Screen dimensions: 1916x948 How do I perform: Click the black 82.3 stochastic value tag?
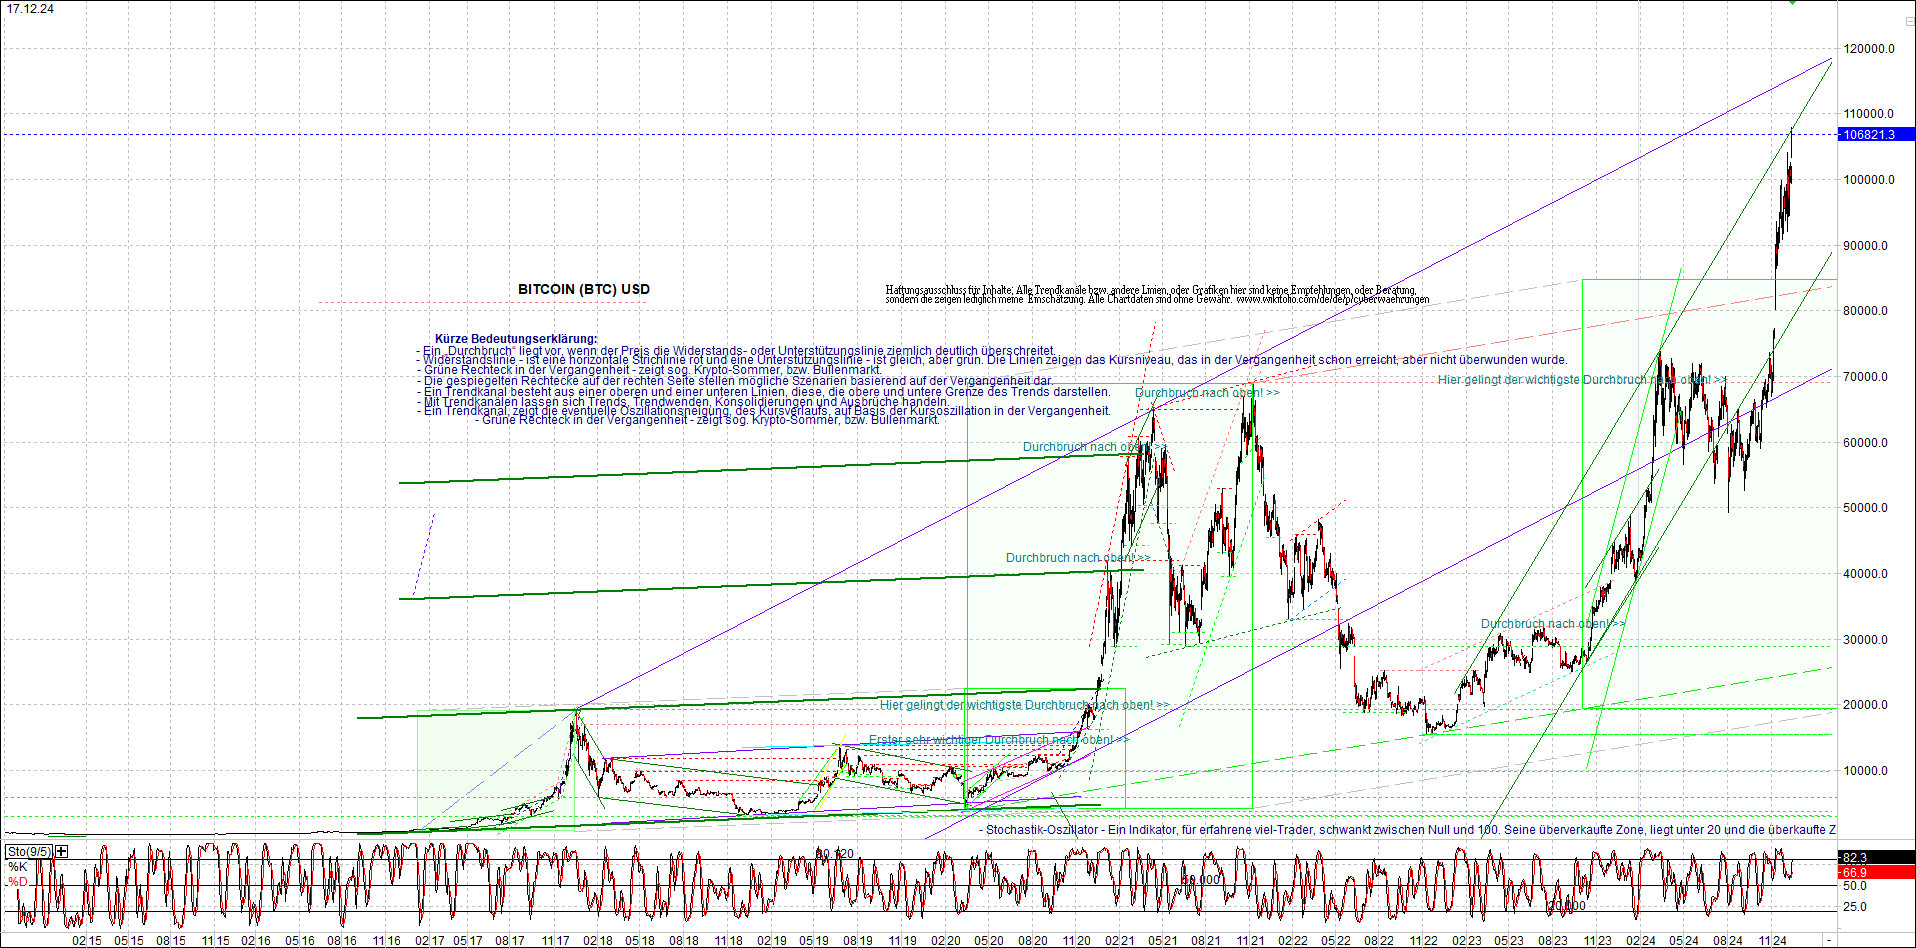[1875, 858]
